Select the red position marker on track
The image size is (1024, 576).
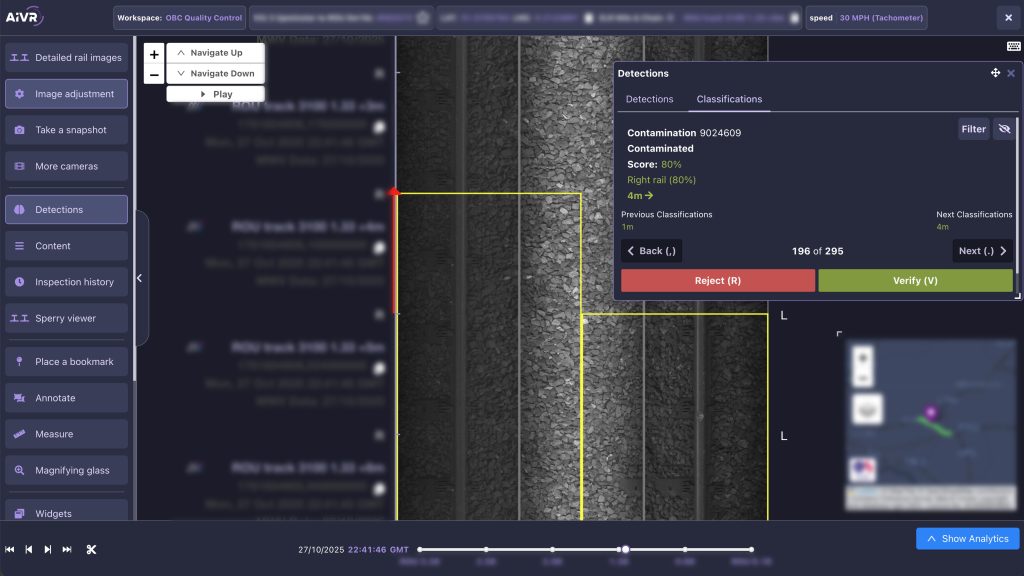point(394,192)
